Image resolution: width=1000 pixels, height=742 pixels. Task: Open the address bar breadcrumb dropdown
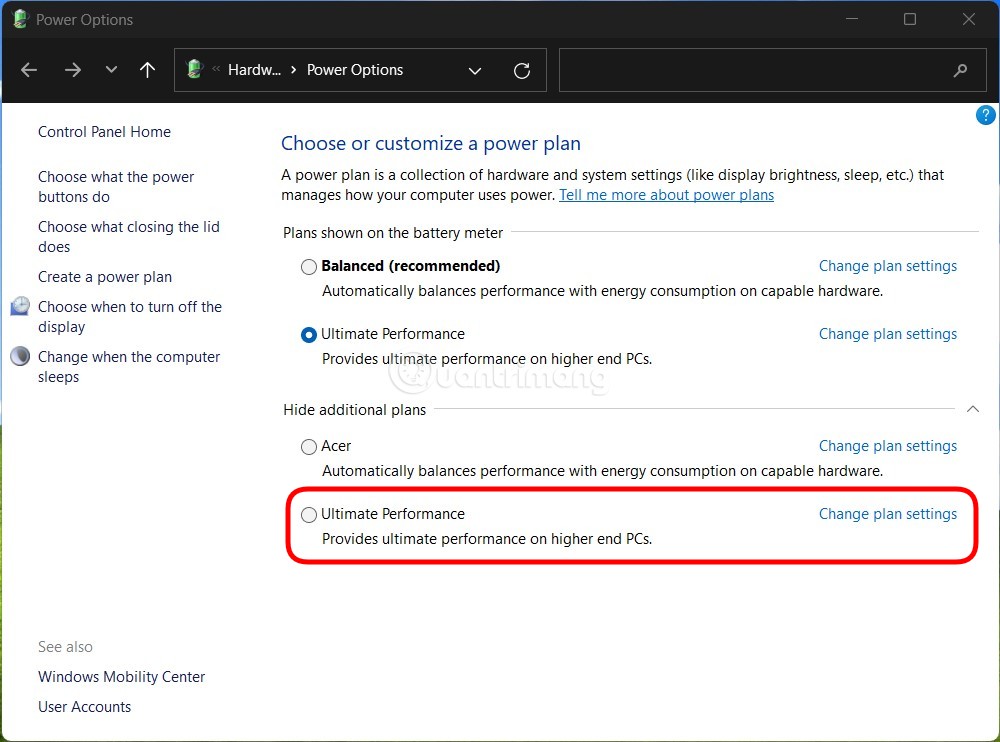(475, 70)
